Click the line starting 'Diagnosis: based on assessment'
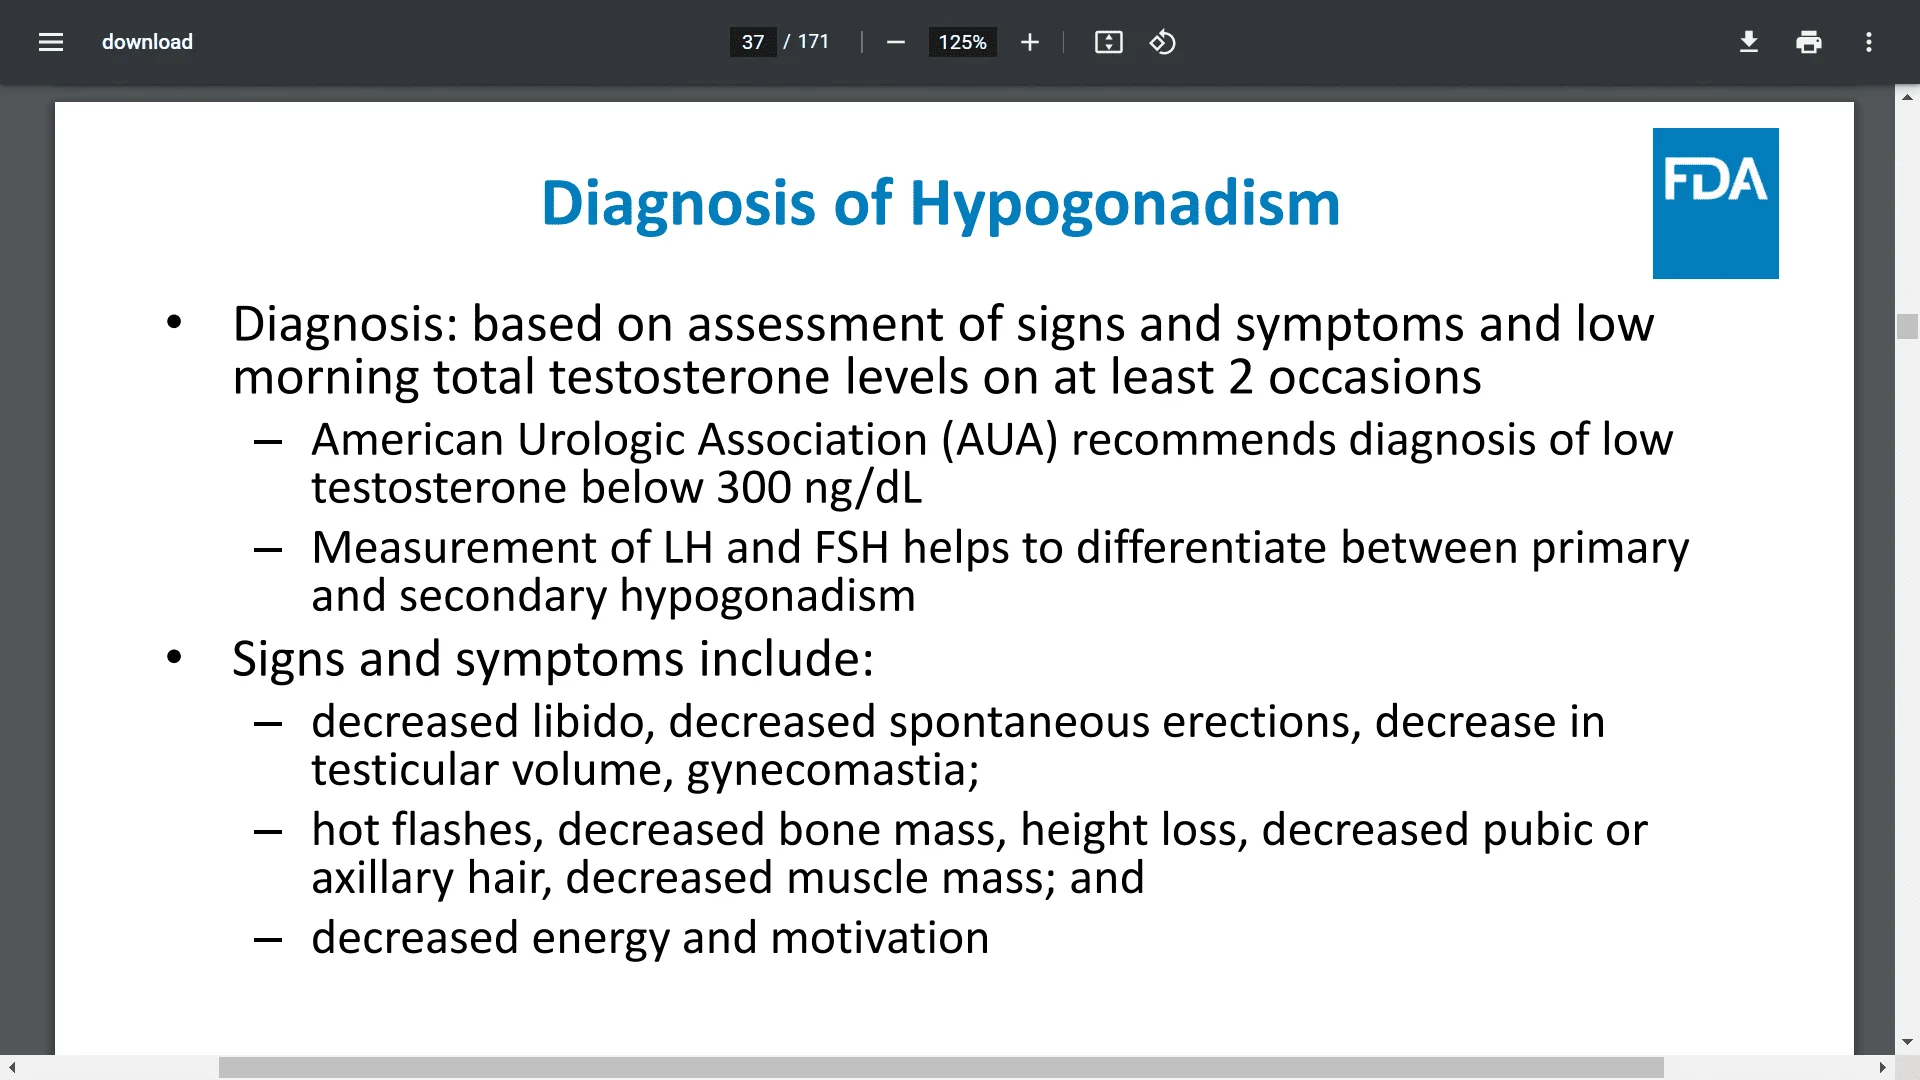Screen dimensions: 1920x1080 943,325
